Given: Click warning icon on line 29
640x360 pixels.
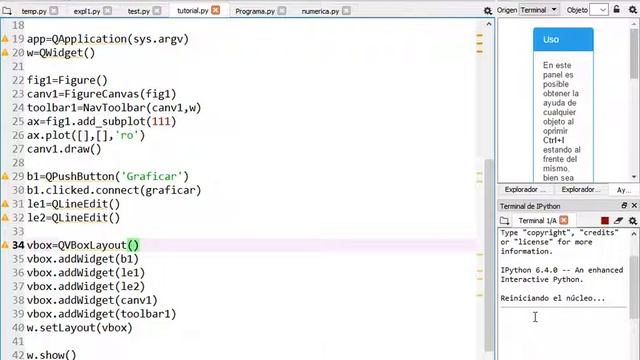Looking at the screenshot, I should 5,176.
